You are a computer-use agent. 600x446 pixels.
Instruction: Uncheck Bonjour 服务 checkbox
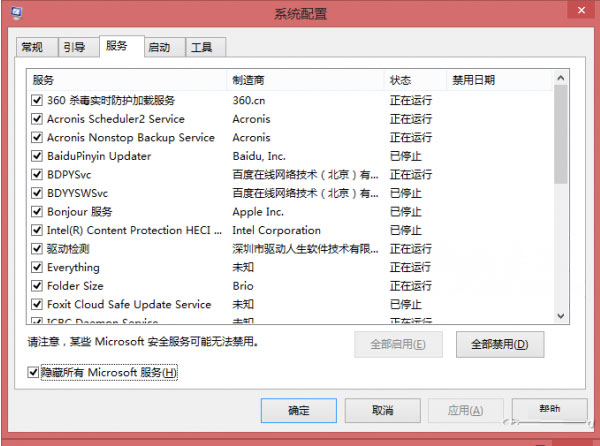click(37, 212)
